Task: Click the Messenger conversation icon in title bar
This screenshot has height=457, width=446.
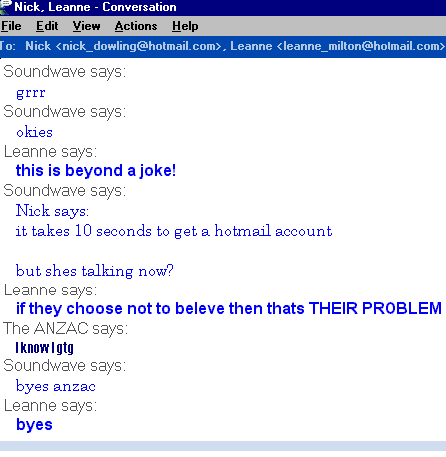Action: coord(5,7)
